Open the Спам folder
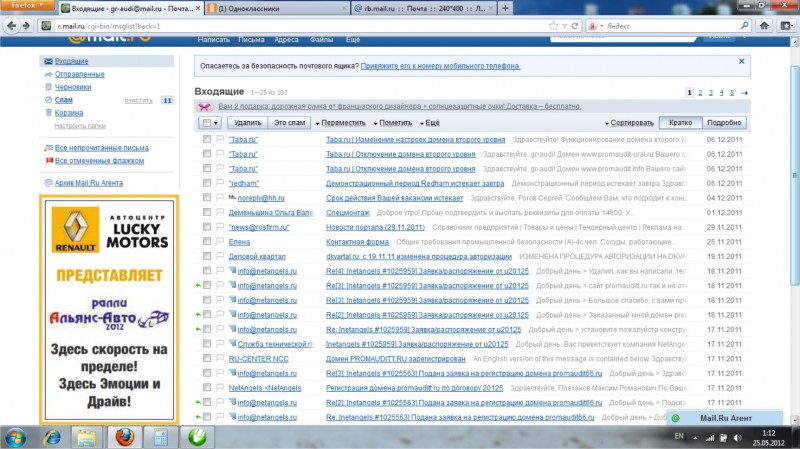Viewport: 800px width, 449px height. tap(64, 100)
